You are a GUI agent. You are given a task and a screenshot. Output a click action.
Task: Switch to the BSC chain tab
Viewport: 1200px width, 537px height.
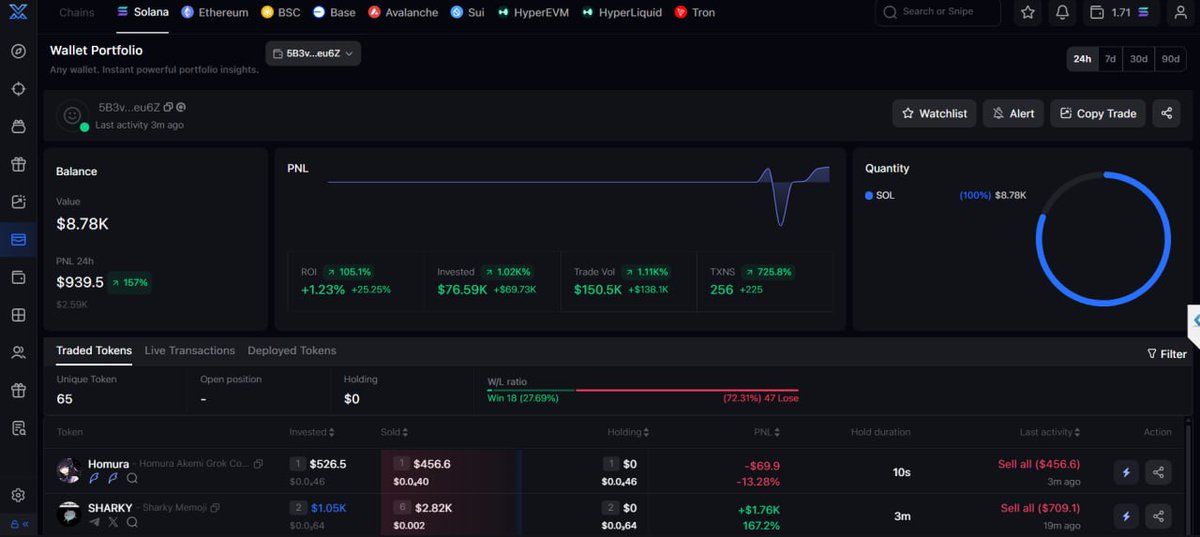[x=280, y=13]
